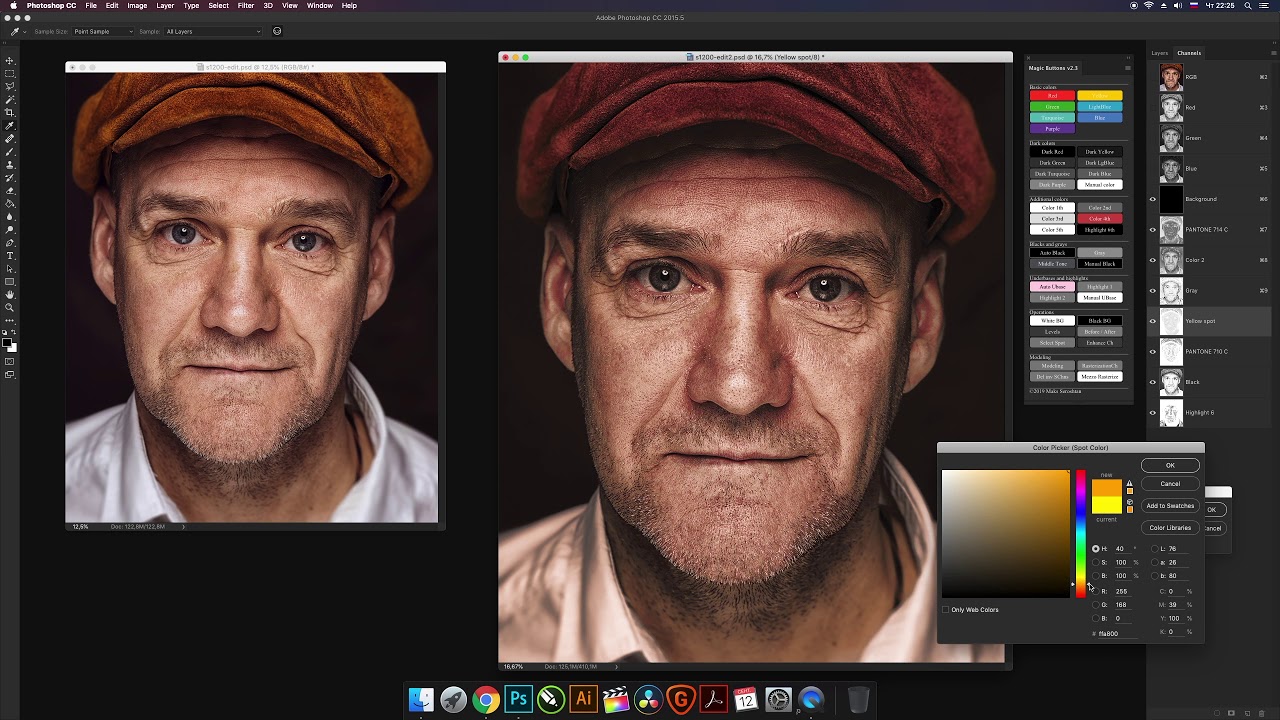Open the Filter menu
The height and width of the screenshot is (720, 1280).
(245, 6)
